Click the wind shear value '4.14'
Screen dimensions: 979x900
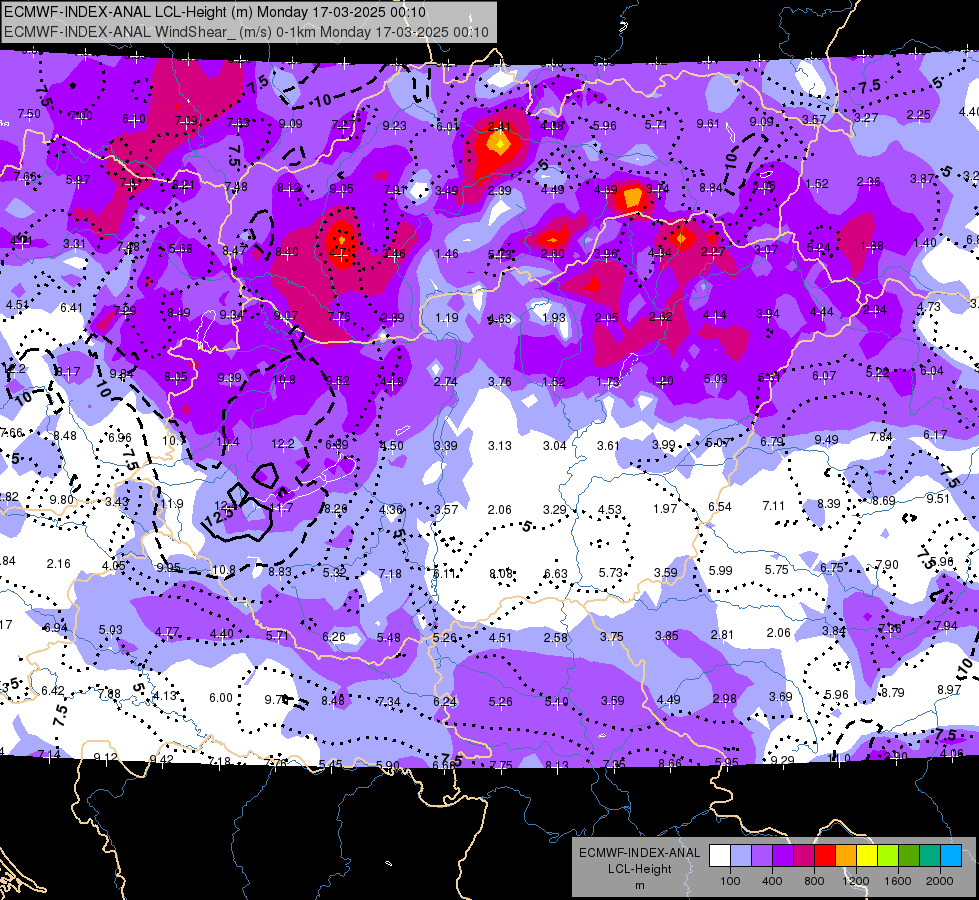pos(714,315)
